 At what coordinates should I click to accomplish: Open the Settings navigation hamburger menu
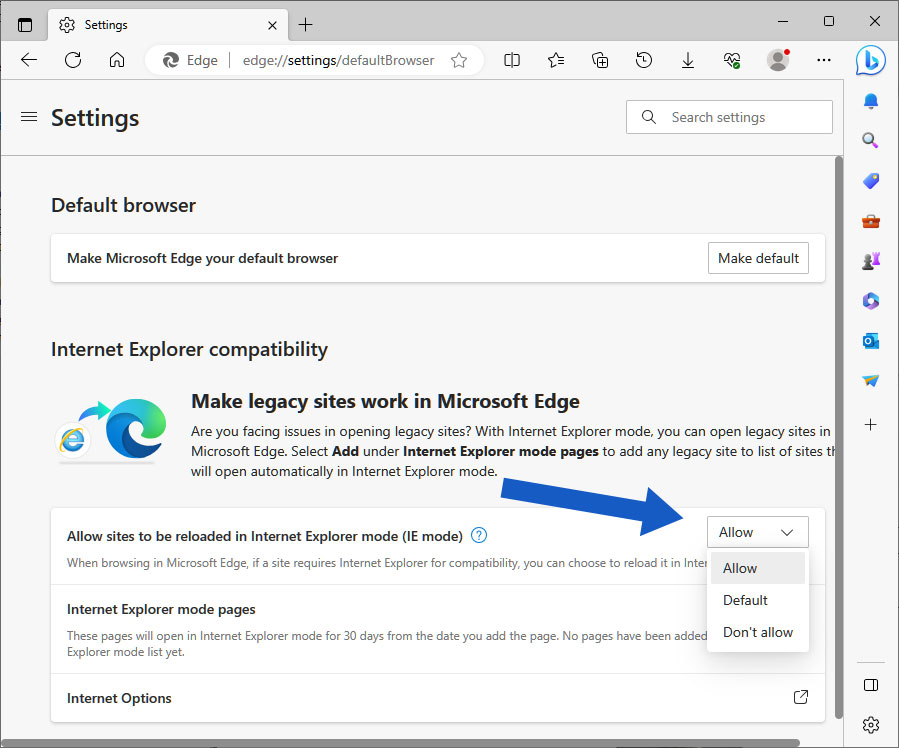(29, 117)
